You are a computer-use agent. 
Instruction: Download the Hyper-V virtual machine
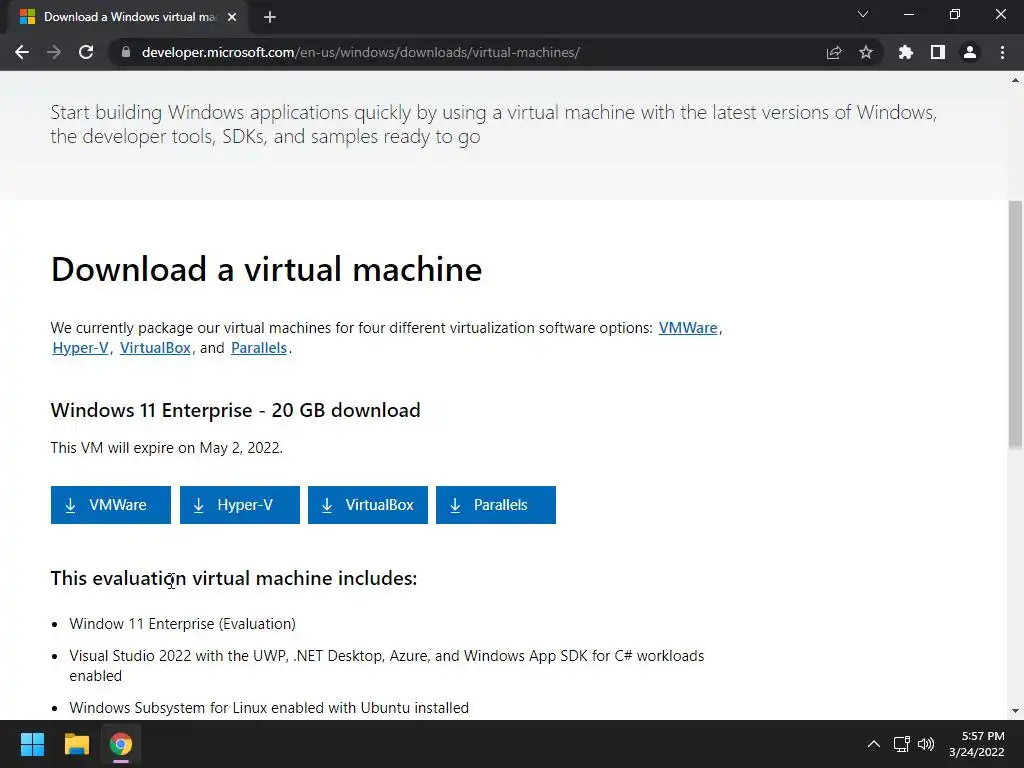[240, 505]
